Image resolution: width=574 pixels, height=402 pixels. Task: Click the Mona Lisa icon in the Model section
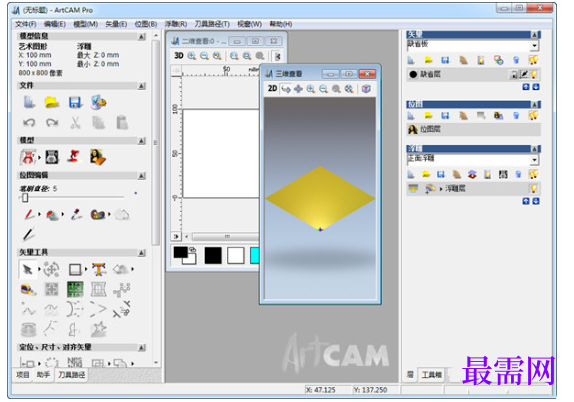[98, 157]
